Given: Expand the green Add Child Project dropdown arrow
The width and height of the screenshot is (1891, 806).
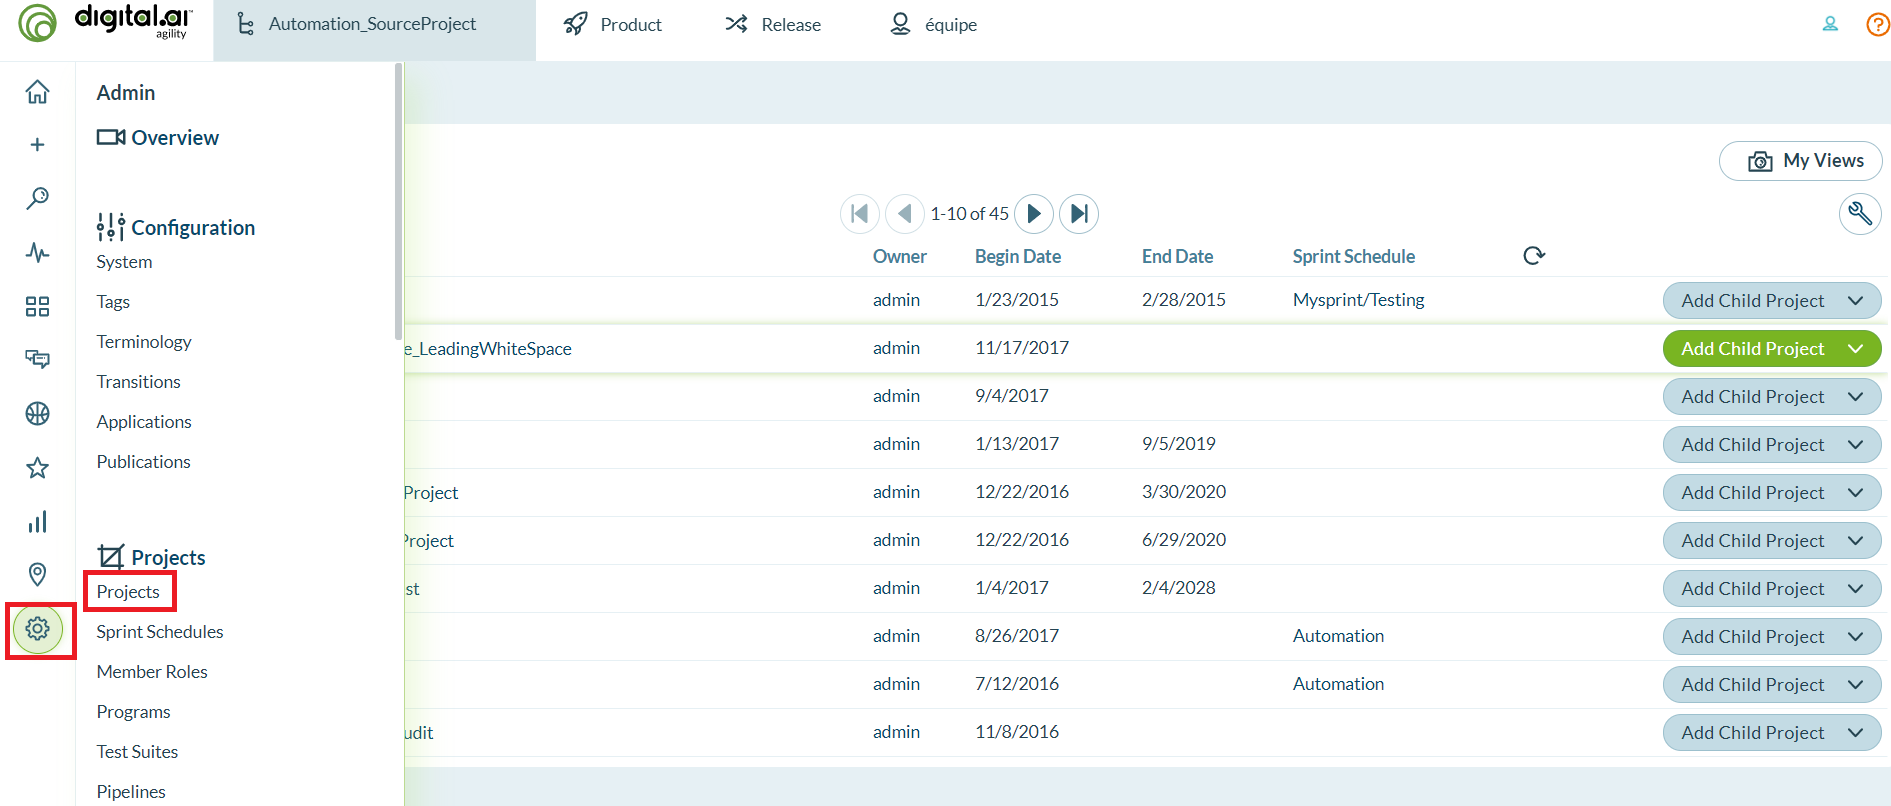Looking at the screenshot, I should click(1856, 349).
